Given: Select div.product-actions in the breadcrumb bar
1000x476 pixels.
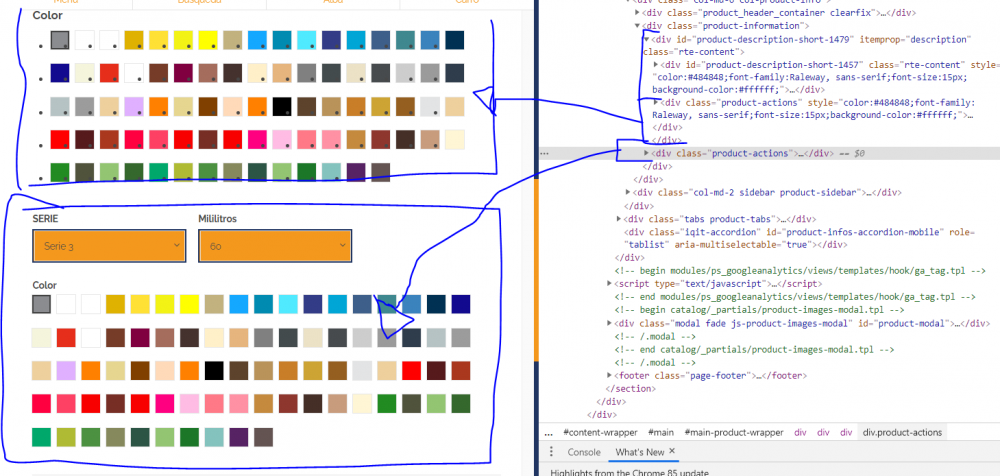Looking at the screenshot, I should [x=902, y=433].
